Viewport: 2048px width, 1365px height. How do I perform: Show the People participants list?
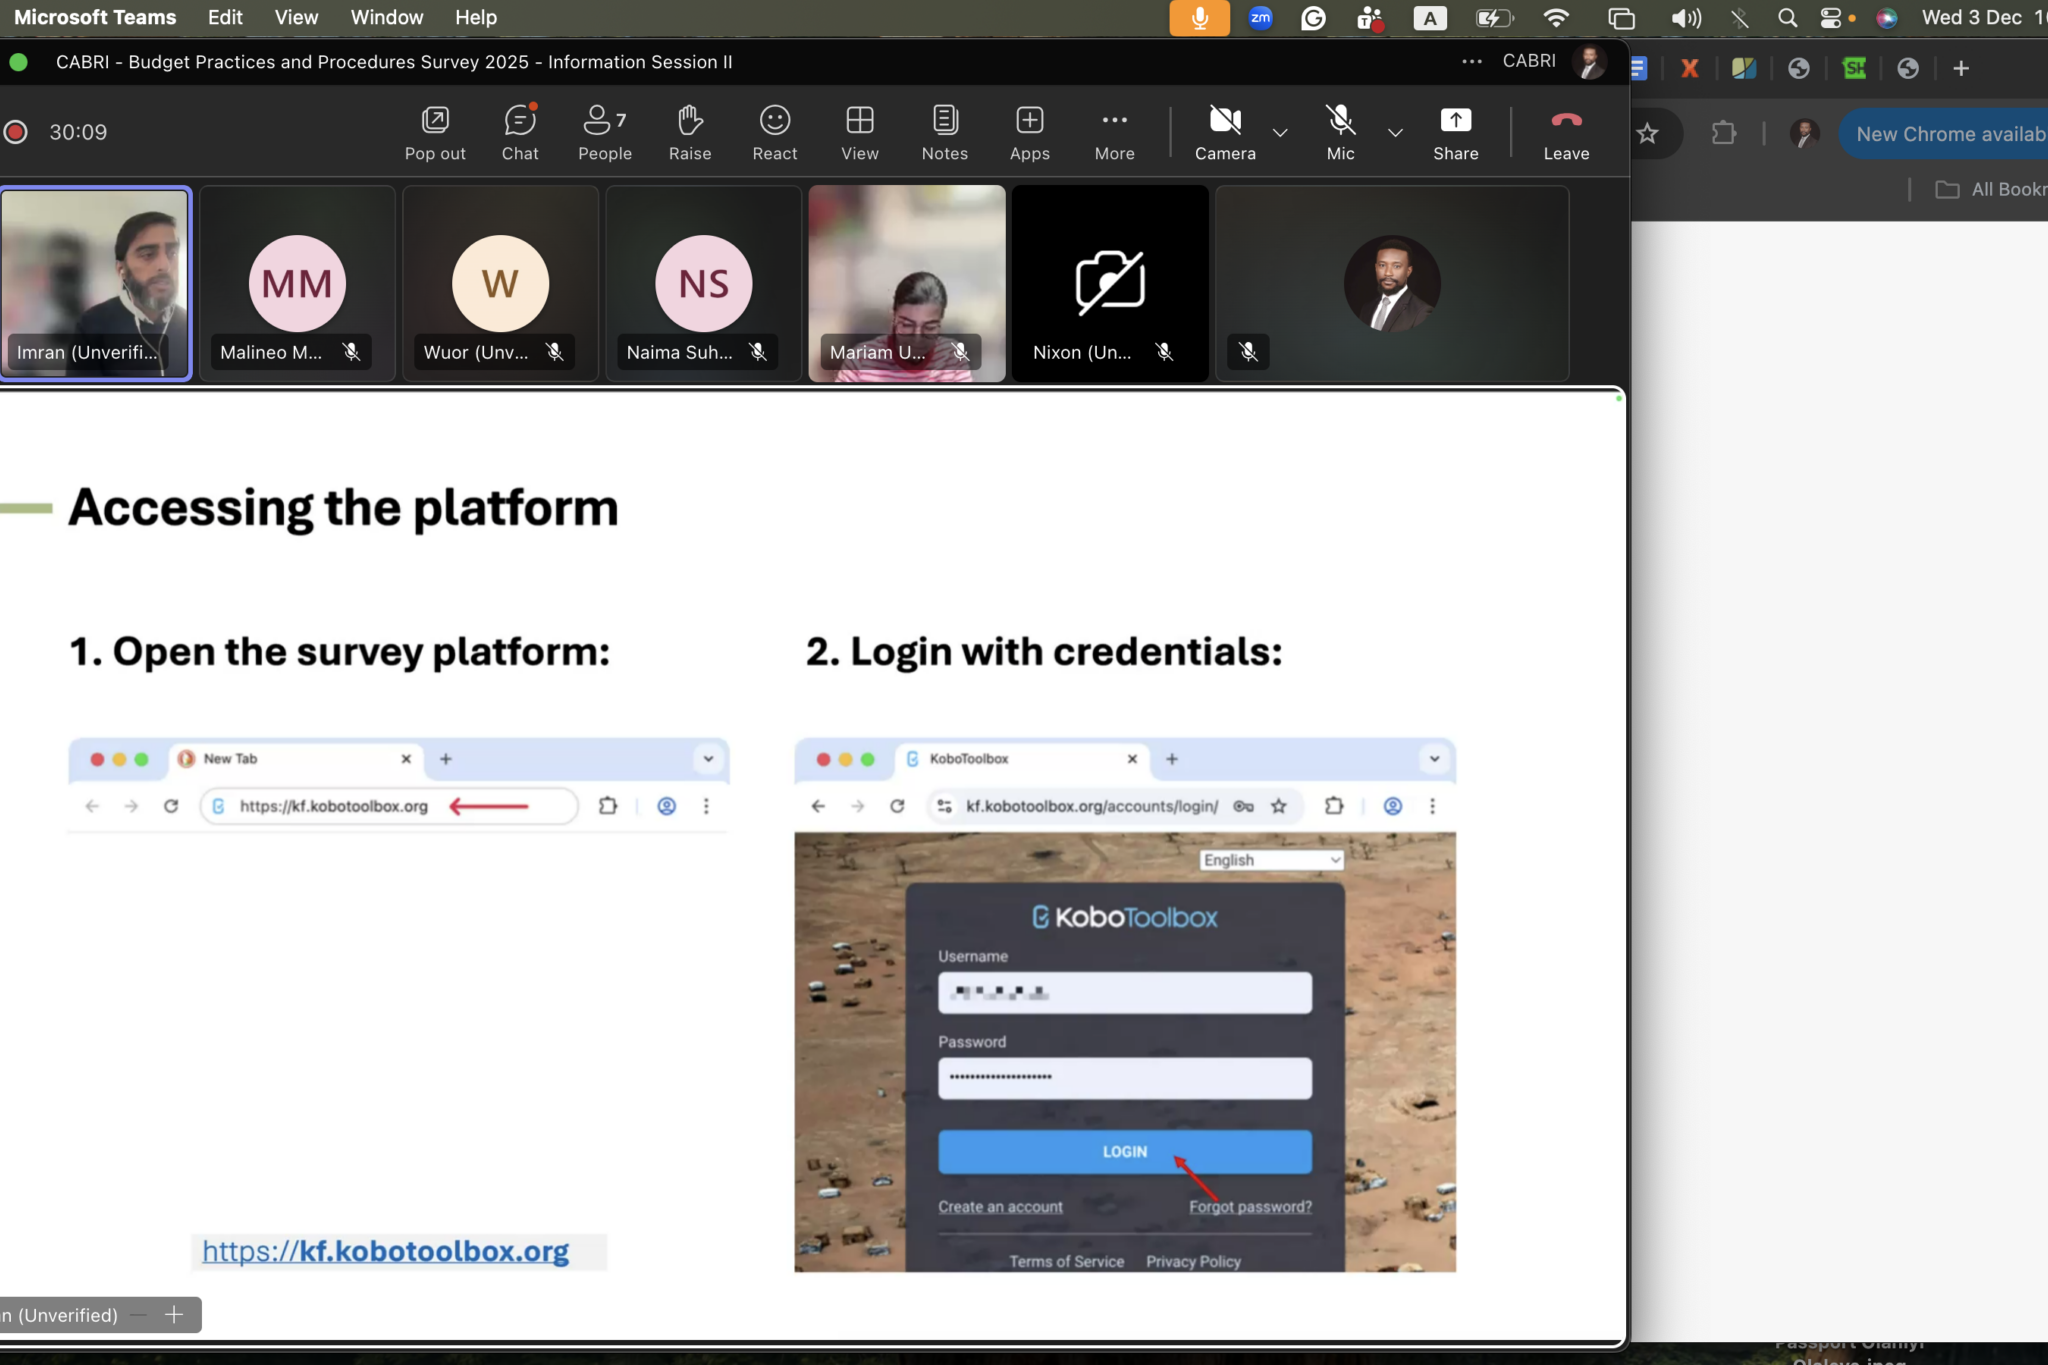(604, 133)
